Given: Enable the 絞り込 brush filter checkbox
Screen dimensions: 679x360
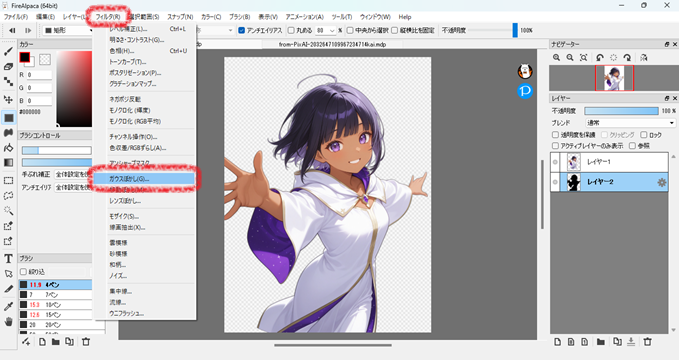Looking at the screenshot, I should click(x=23, y=272).
